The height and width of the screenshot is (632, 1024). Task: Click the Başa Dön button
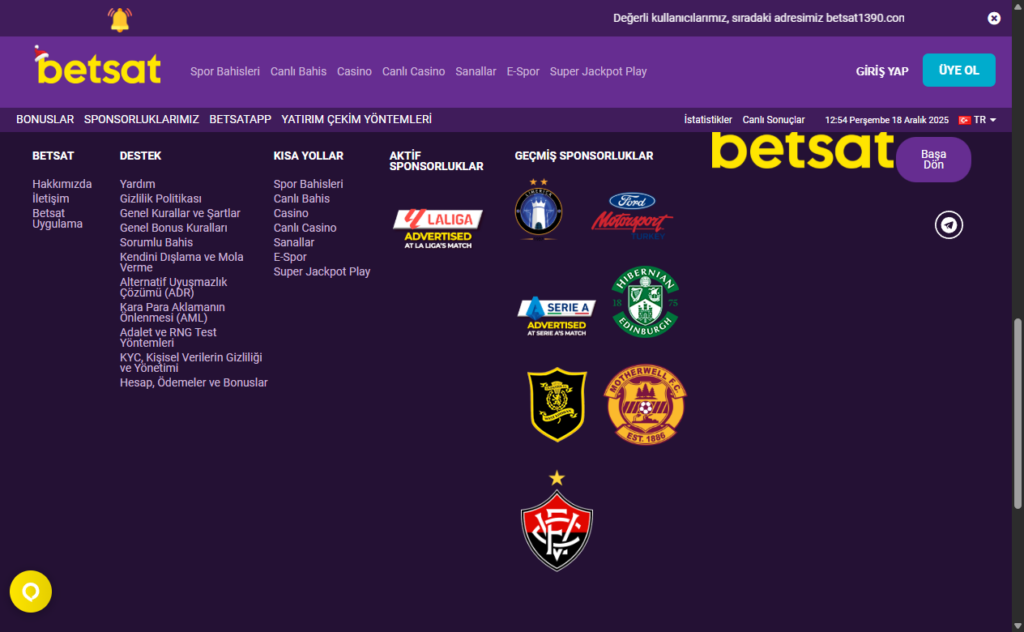point(933,159)
